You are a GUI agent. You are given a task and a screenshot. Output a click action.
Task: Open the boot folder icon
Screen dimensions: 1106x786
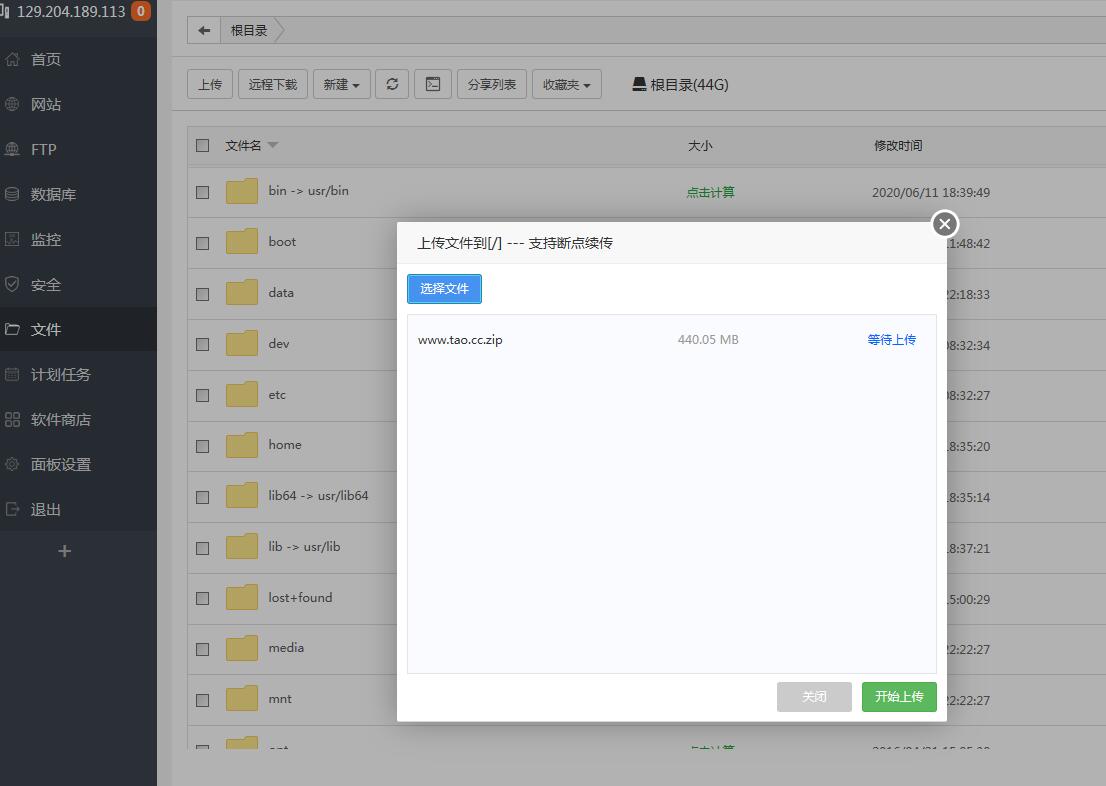(x=242, y=242)
